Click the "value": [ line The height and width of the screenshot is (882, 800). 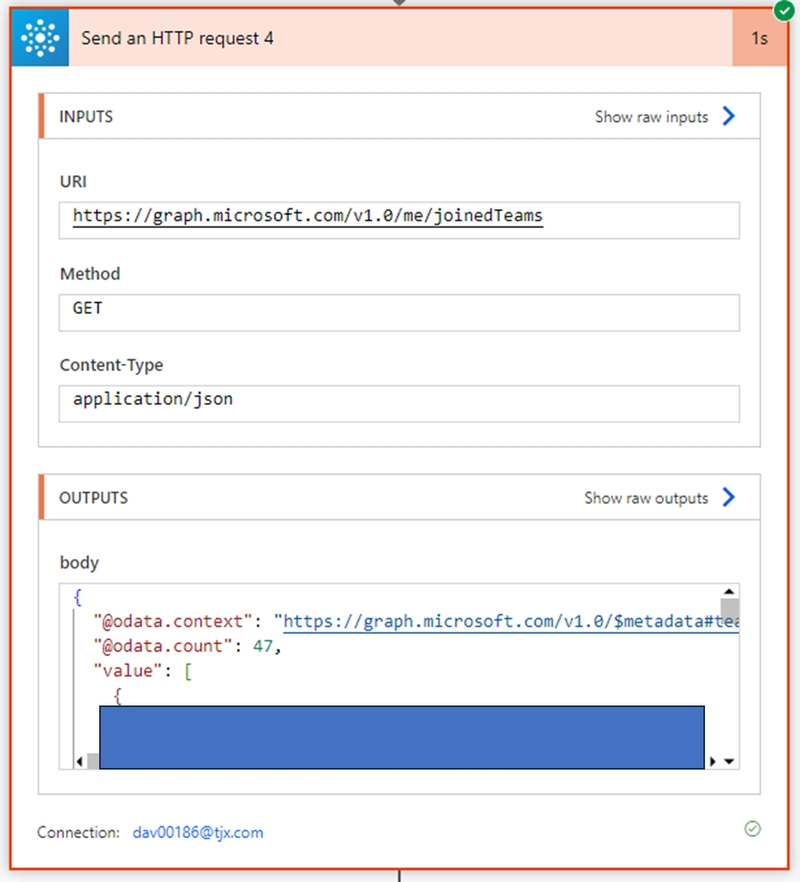point(143,670)
